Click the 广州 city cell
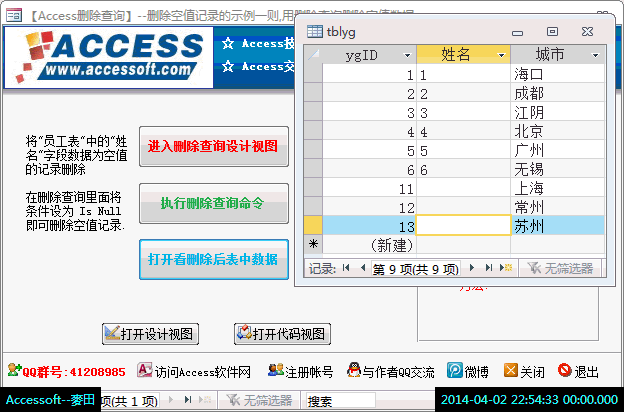Image resolution: width=624 pixels, height=412 pixels. [x=557, y=150]
